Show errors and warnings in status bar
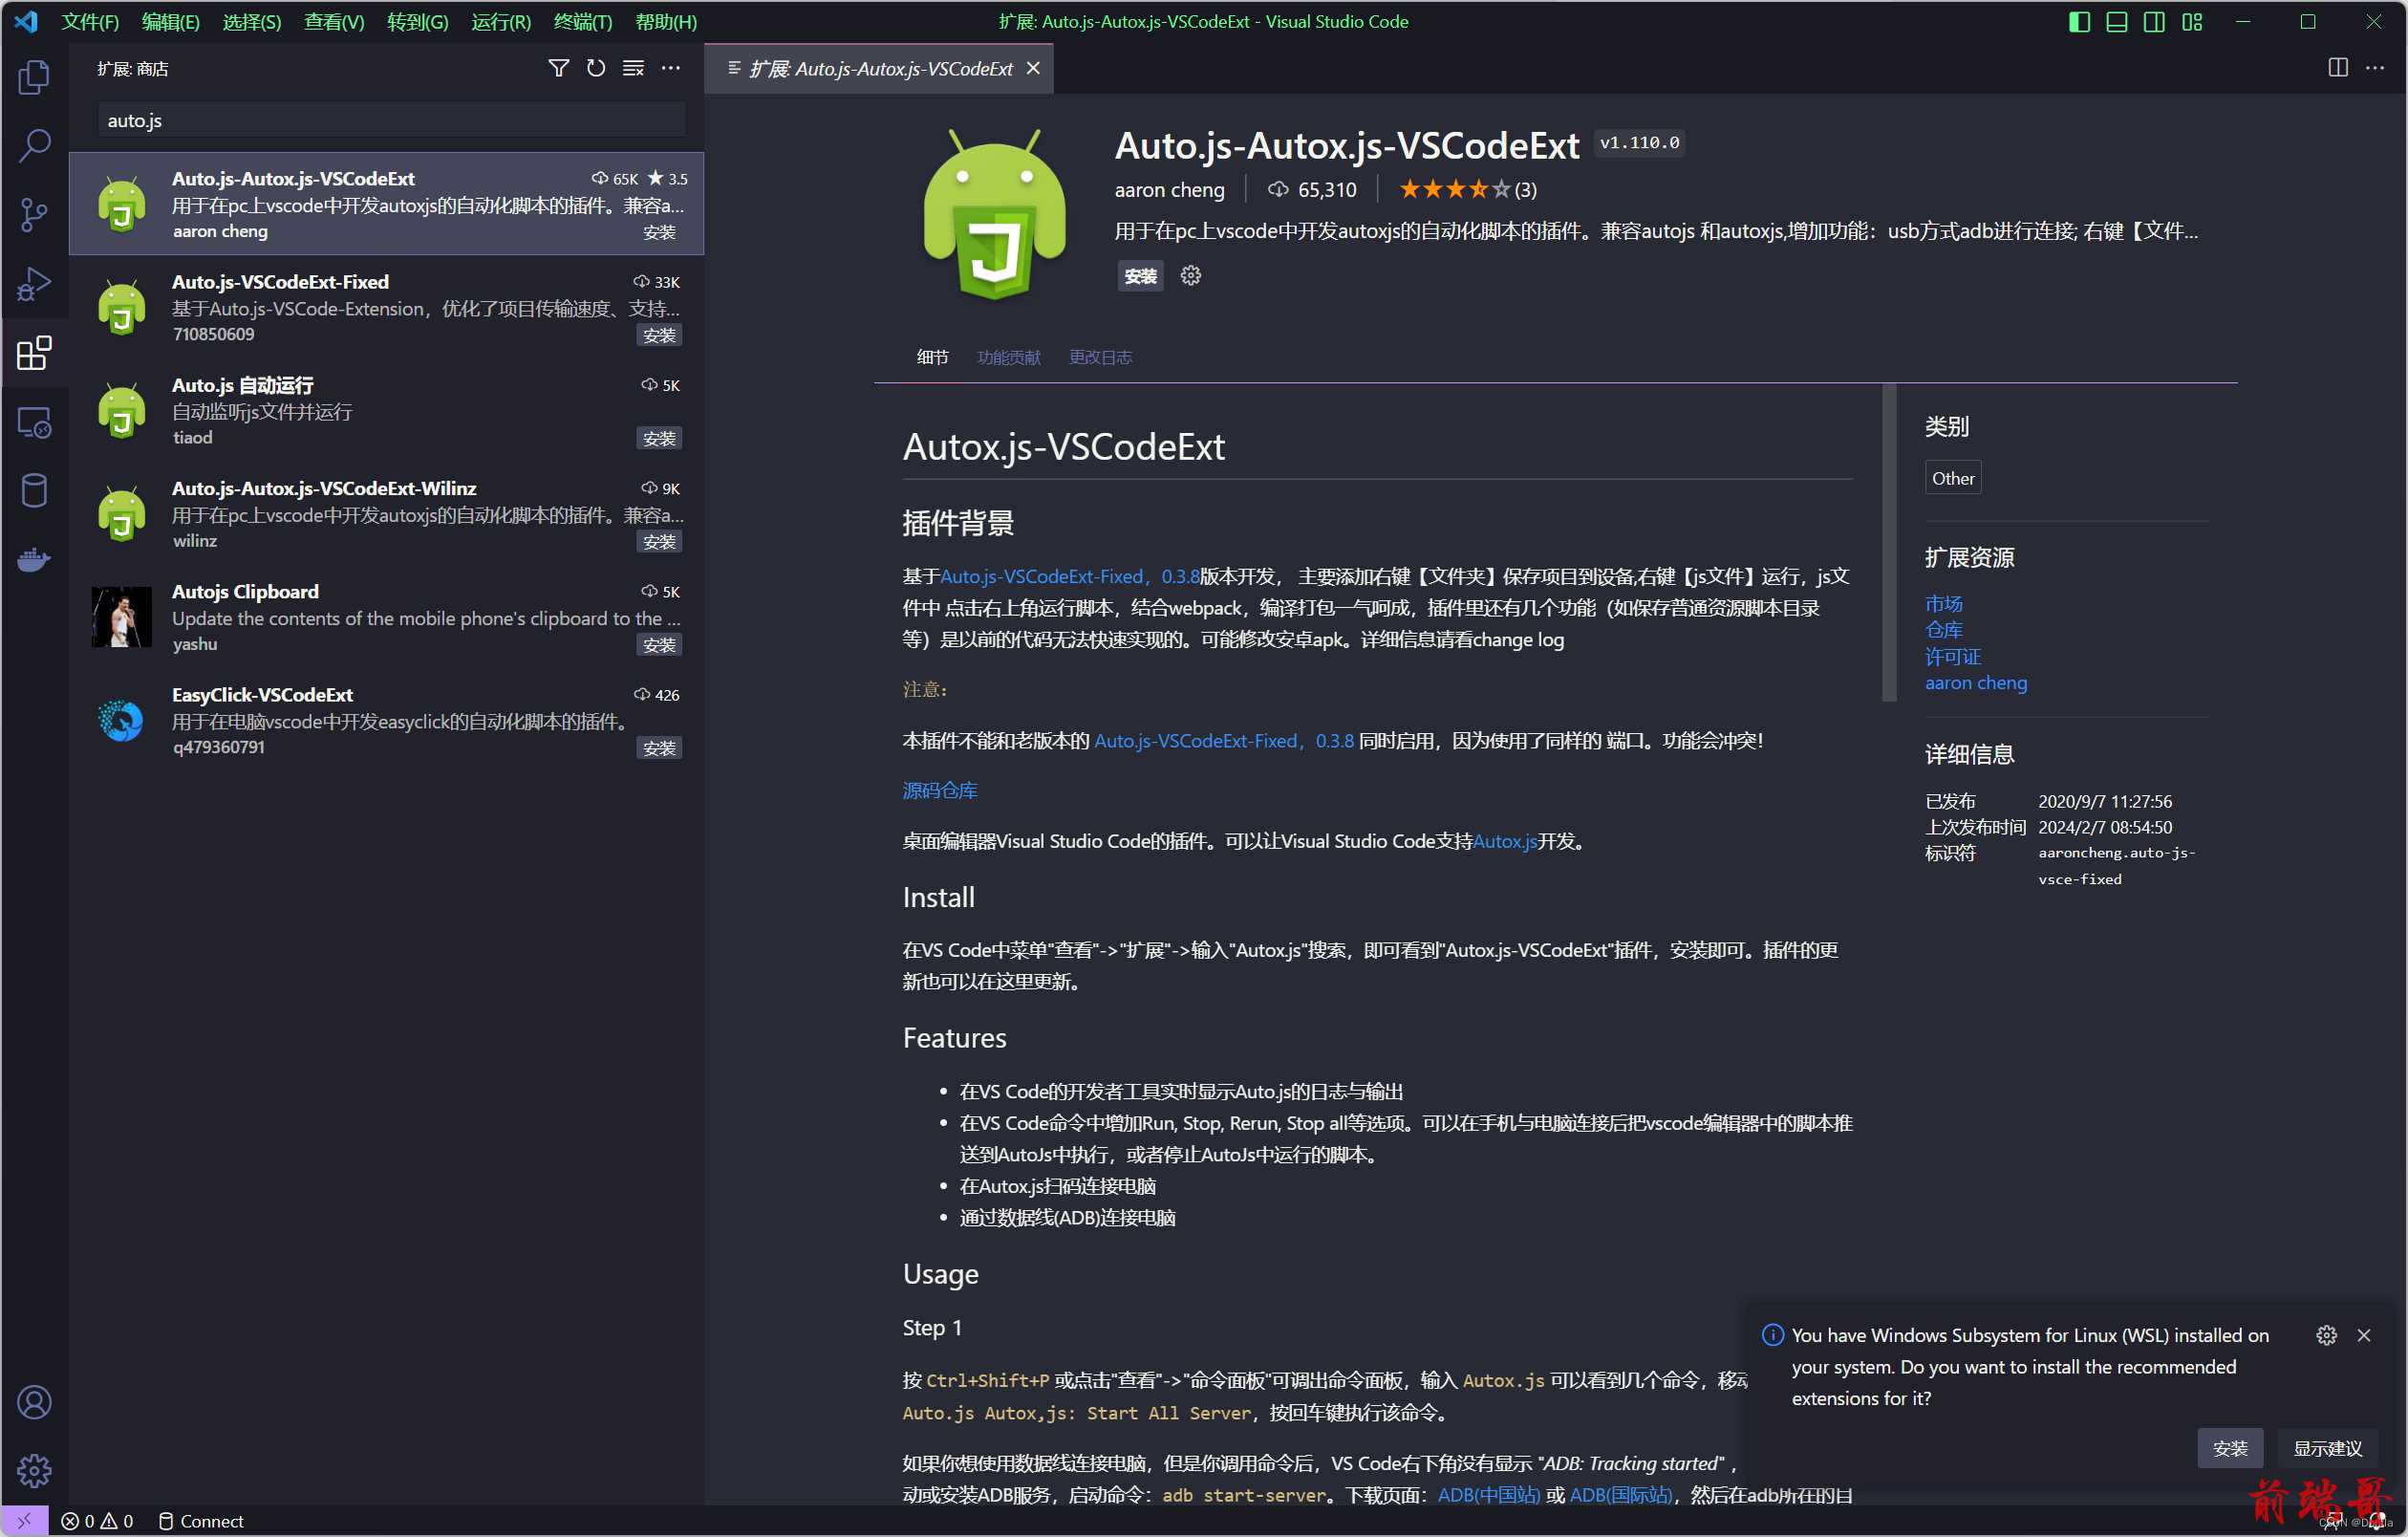This screenshot has width=2408, height=1537. 97,1521
